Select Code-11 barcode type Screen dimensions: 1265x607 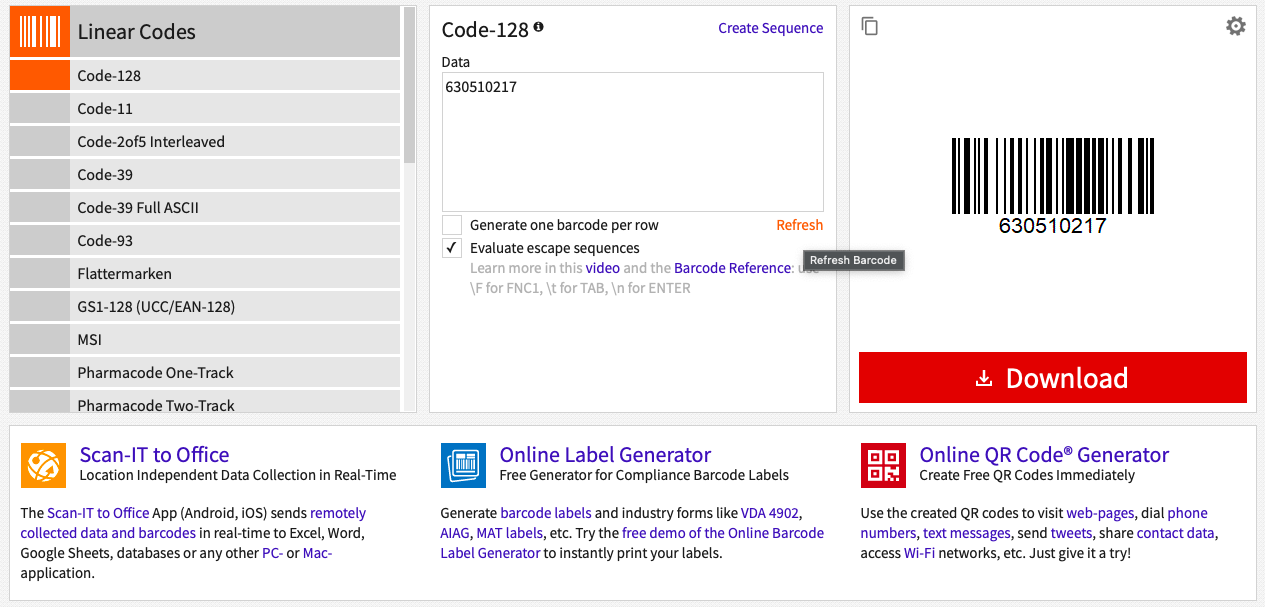click(205, 109)
